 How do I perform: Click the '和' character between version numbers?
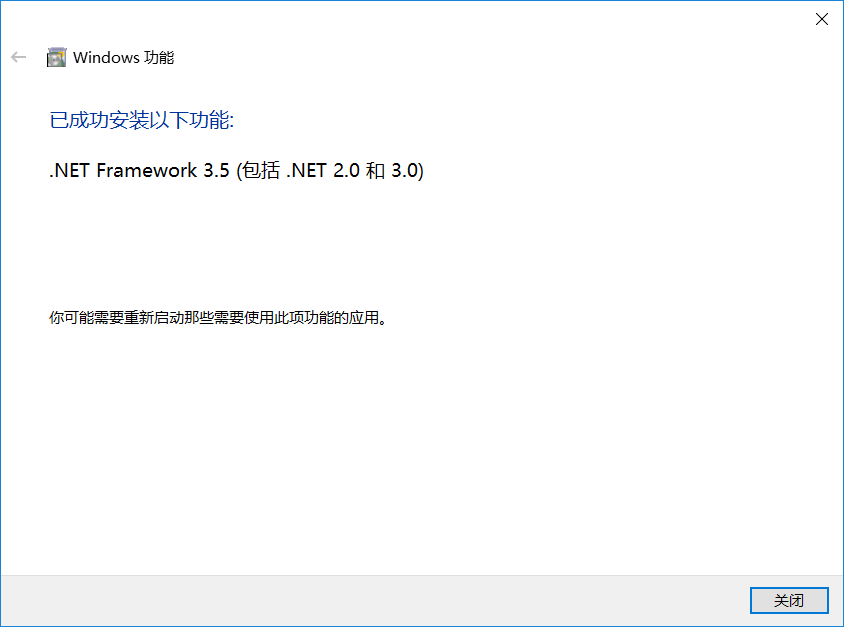coord(375,170)
